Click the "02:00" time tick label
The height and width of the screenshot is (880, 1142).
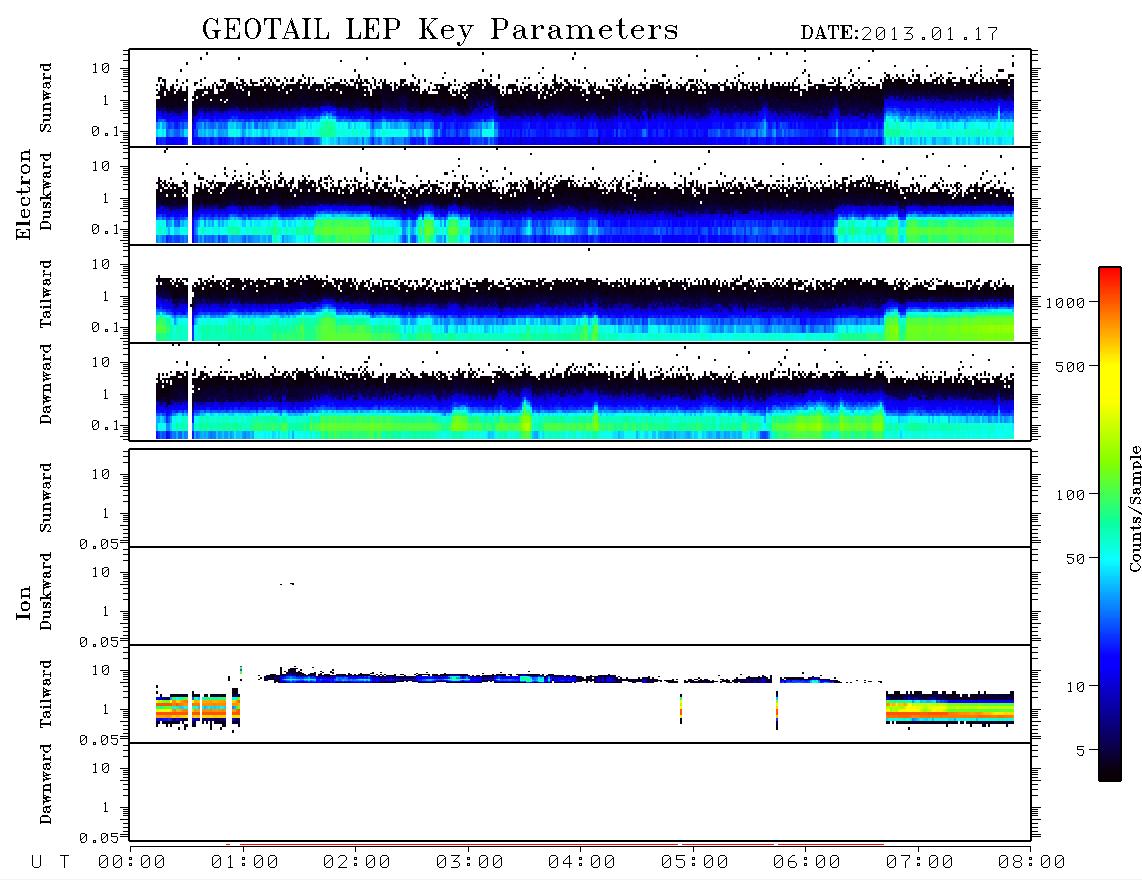pyautogui.click(x=357, y=863)
